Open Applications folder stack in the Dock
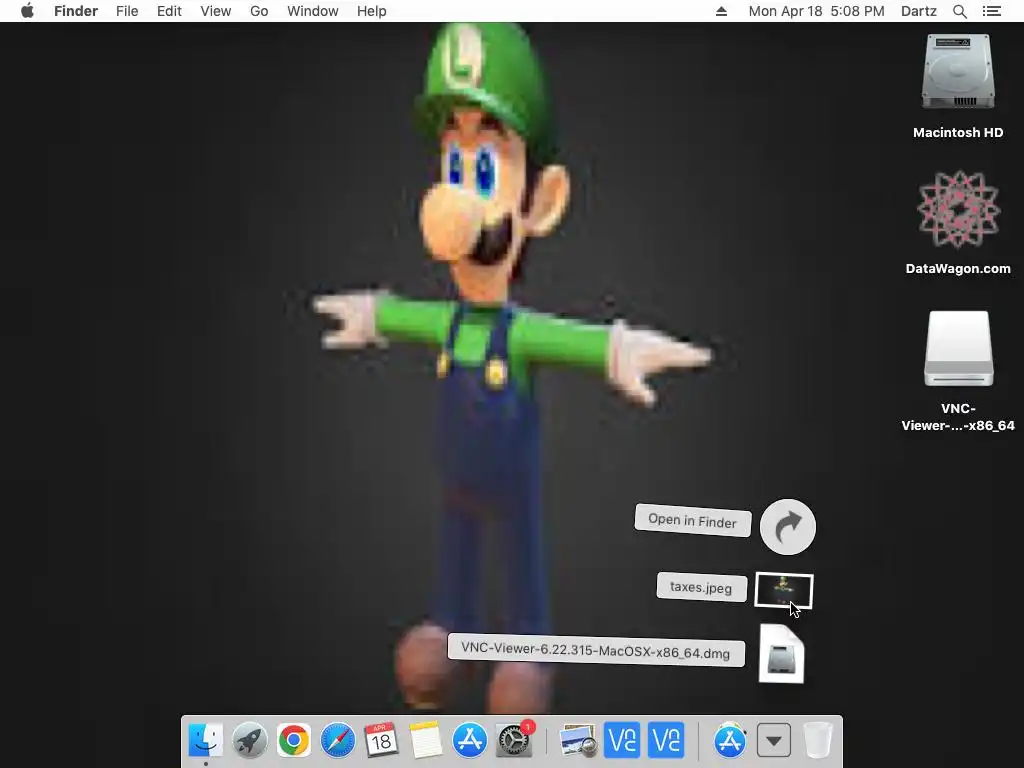The height and width of the screenshot is (768, 1024). point(729,741)
